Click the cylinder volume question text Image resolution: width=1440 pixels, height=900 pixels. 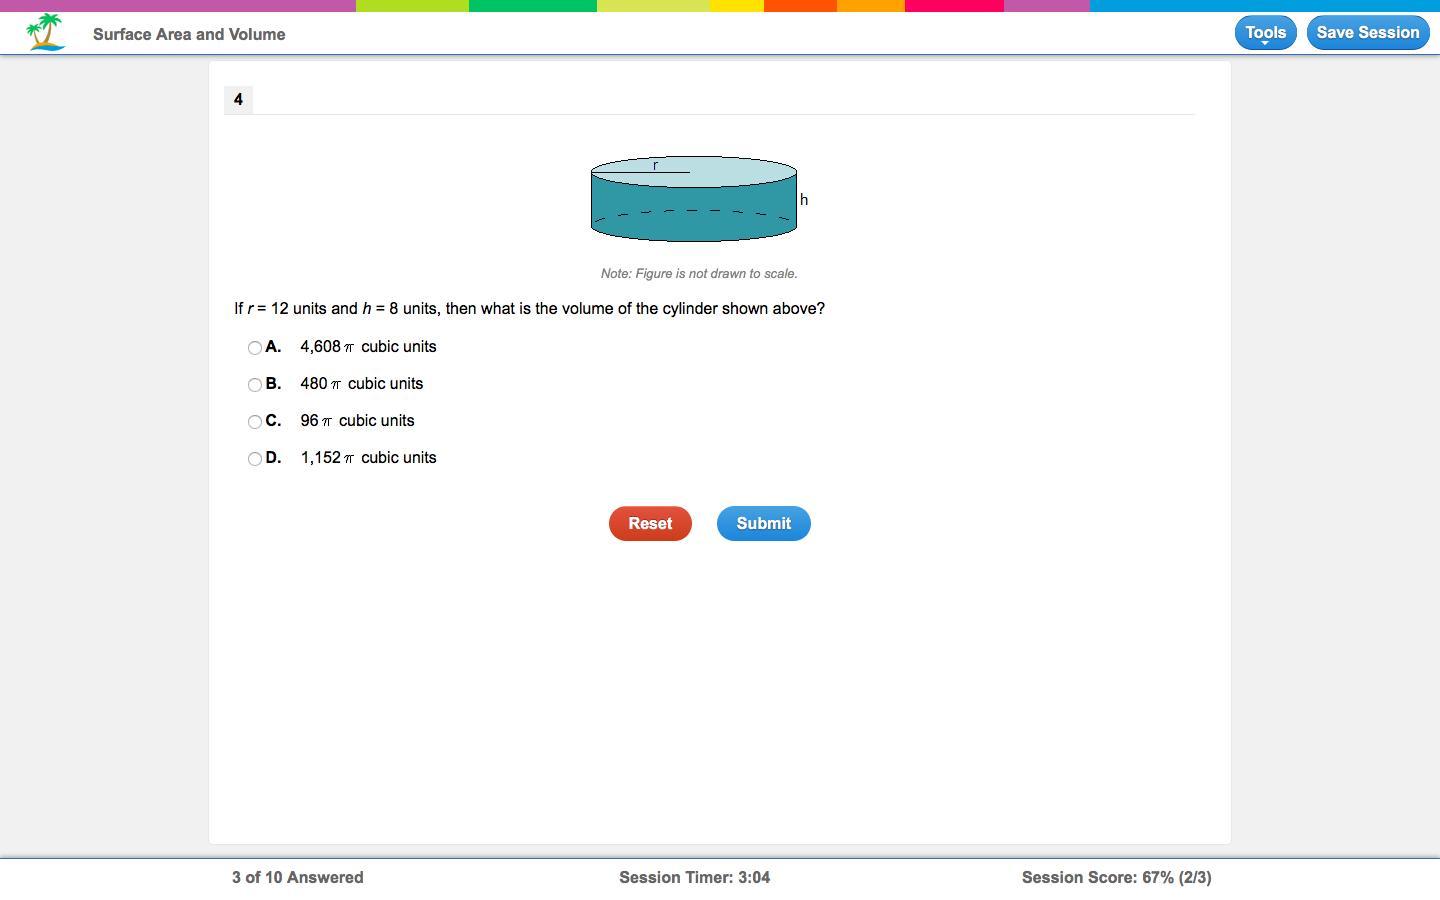click(530, 309)
